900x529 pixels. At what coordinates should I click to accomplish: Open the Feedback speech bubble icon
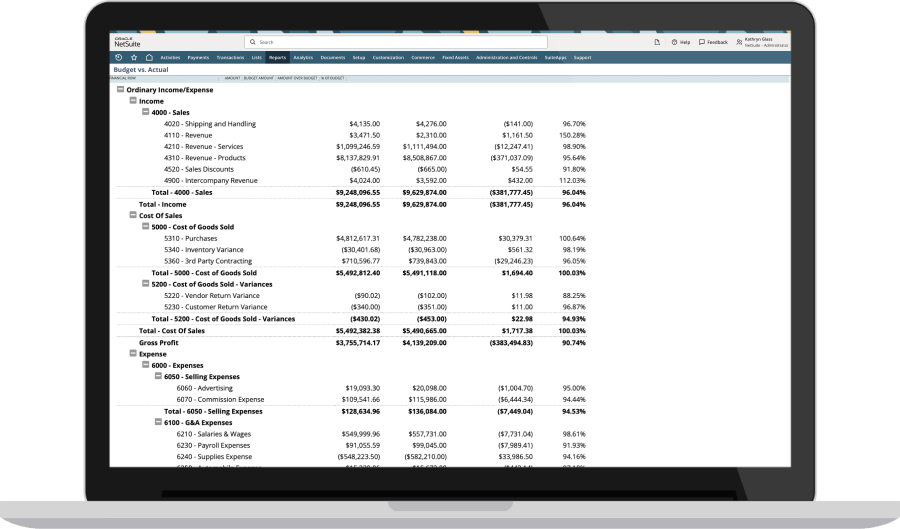pos(703,42)
